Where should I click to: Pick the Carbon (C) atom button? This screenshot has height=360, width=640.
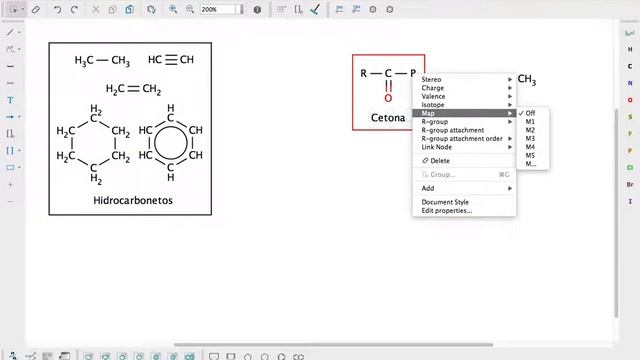pos(630,66)
